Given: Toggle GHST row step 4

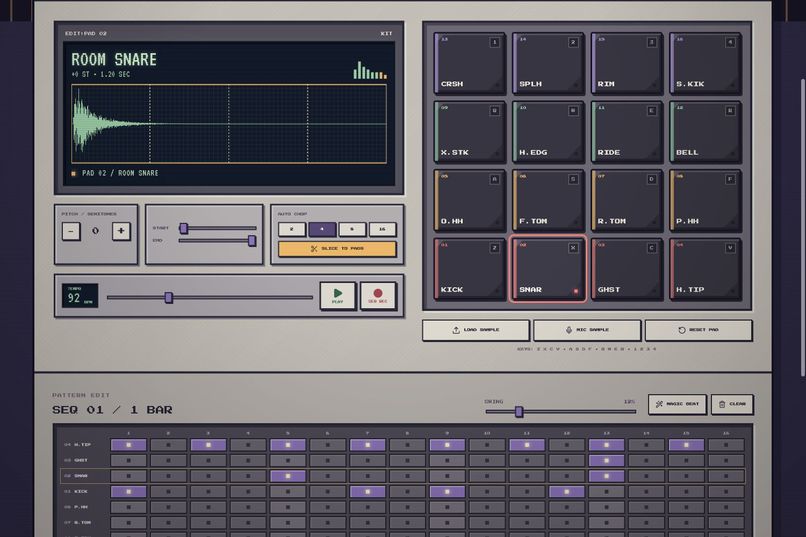Looking at the screenshot, I should point(248,460).
